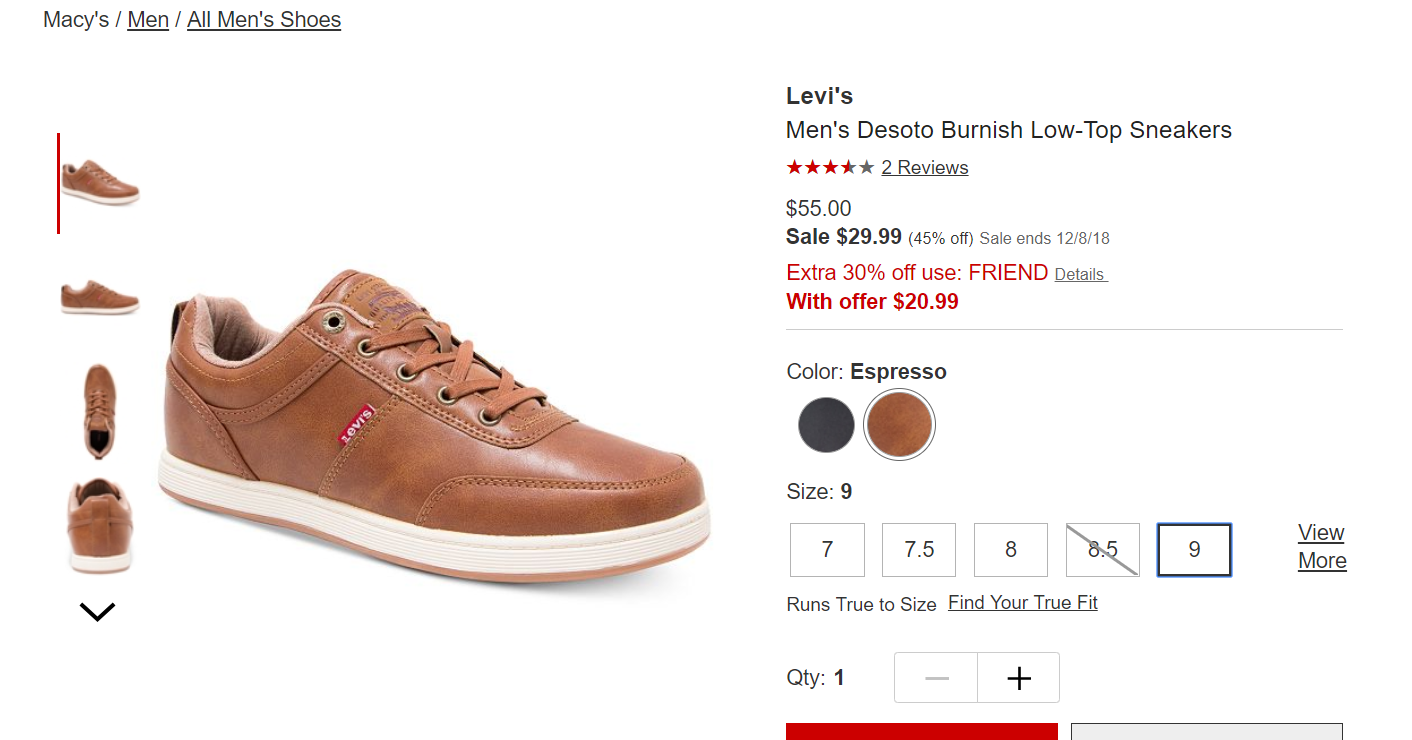Click the minus icon to decrease quantity
Image resolution: width=1412 pixels, height=740 pixels.
tap(936, 678)
